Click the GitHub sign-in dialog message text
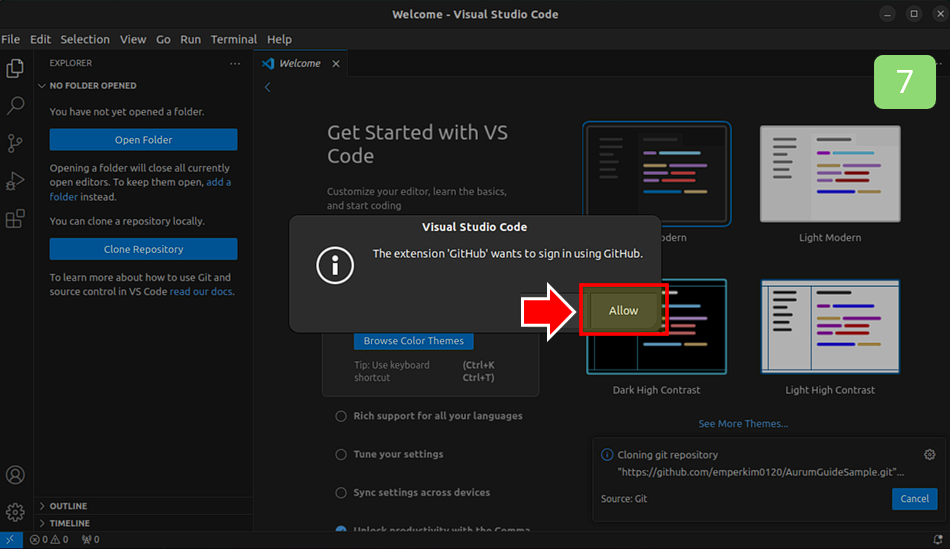 tap(508, 253)
